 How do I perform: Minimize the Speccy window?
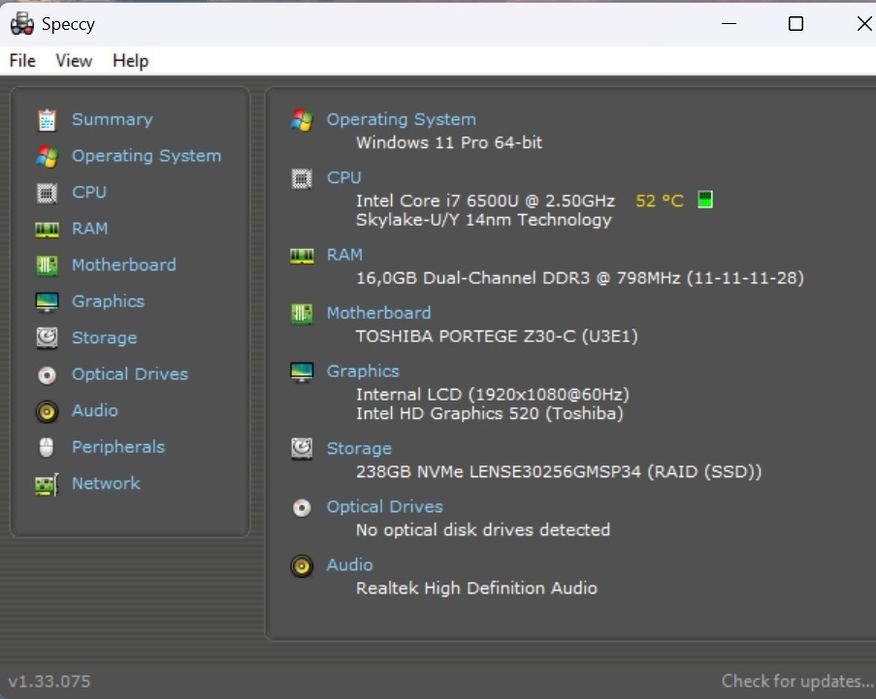729,23
